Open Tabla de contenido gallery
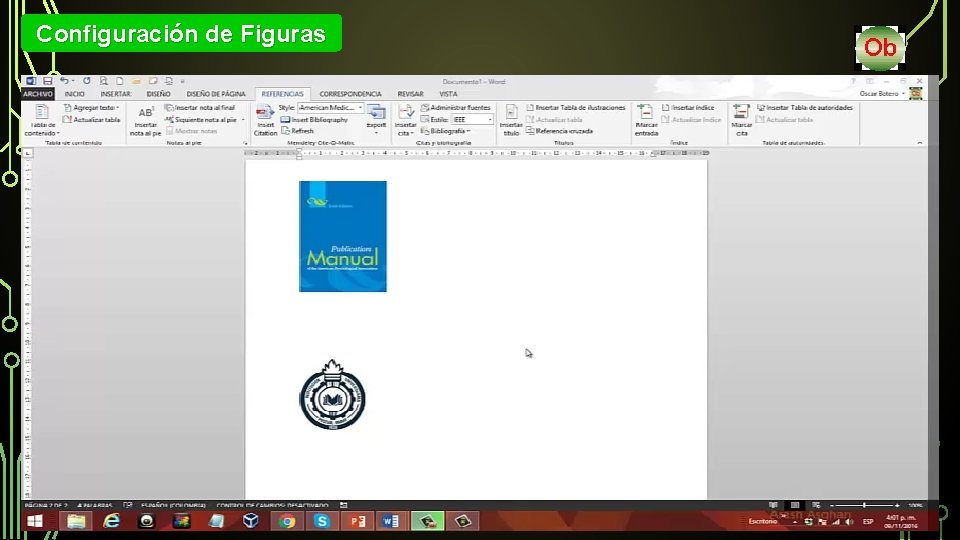The height and width of the screenshot is (540, 960). click(x=41, y=120)
